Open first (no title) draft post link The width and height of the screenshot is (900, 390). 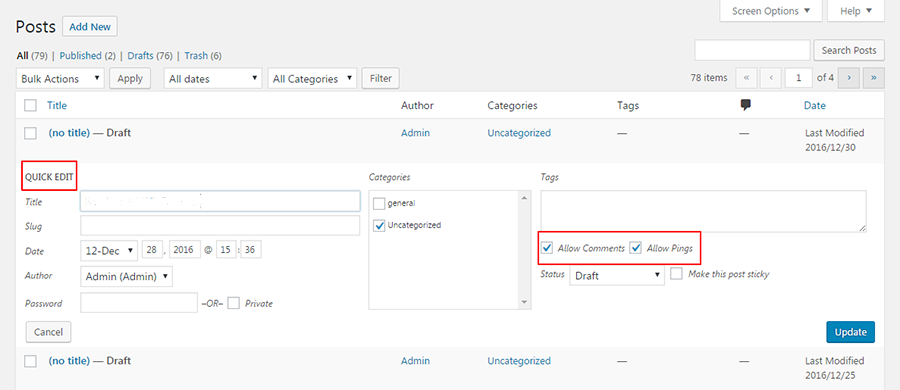(69, 133)
